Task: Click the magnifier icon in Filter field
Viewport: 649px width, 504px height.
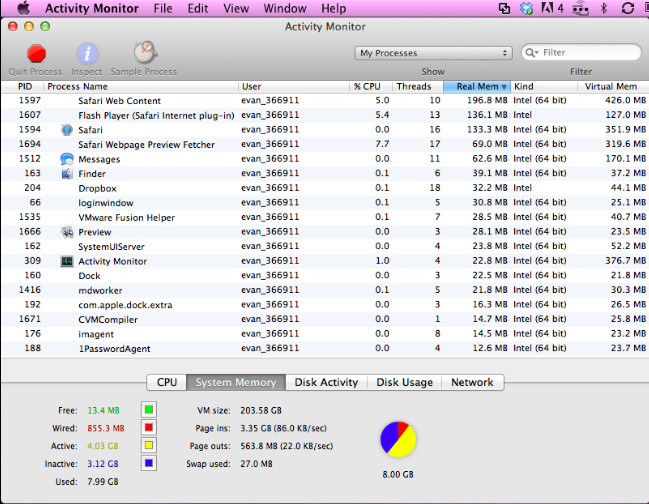Action: (531, 53)
